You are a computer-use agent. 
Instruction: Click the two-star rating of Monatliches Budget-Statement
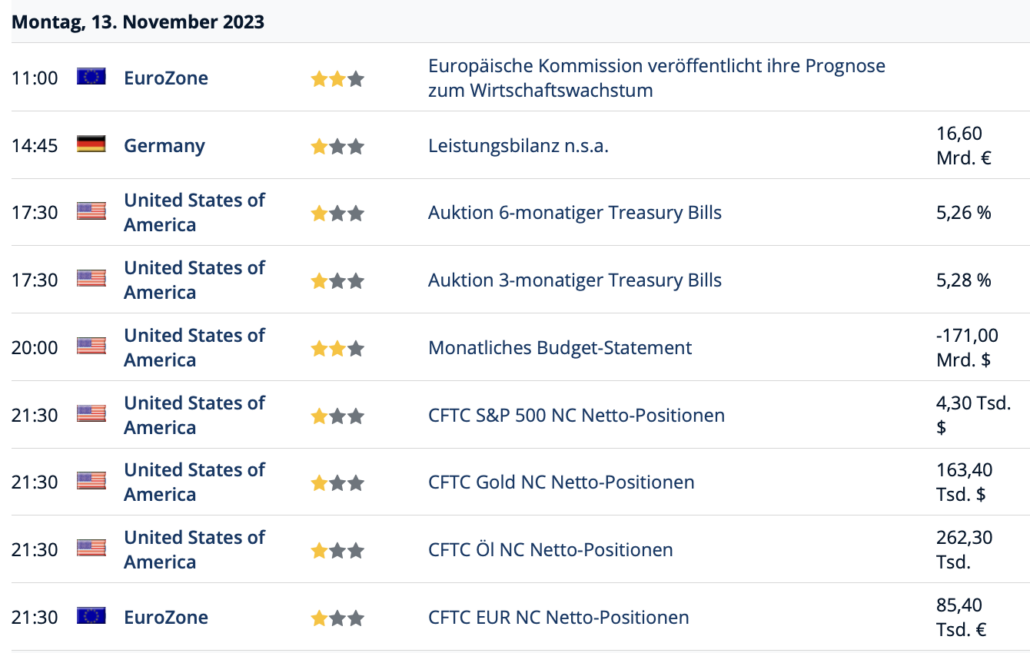point(337,348)
